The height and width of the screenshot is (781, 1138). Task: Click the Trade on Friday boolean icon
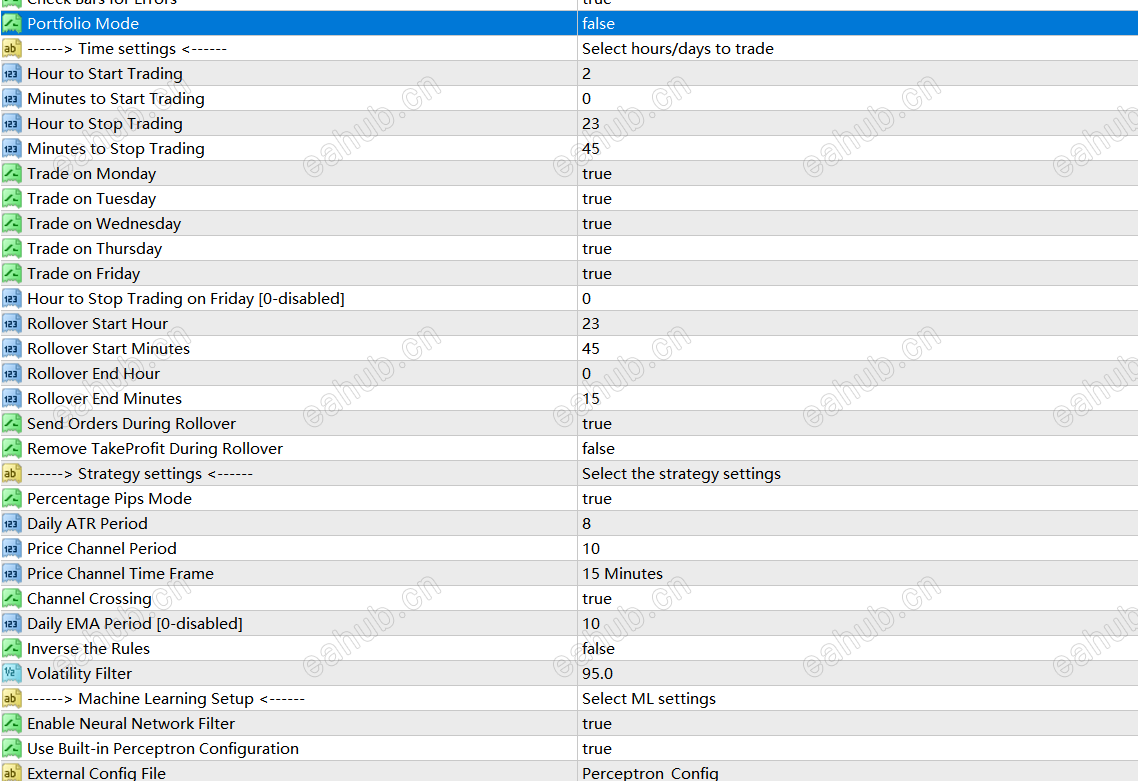click(x=12, y=274)
